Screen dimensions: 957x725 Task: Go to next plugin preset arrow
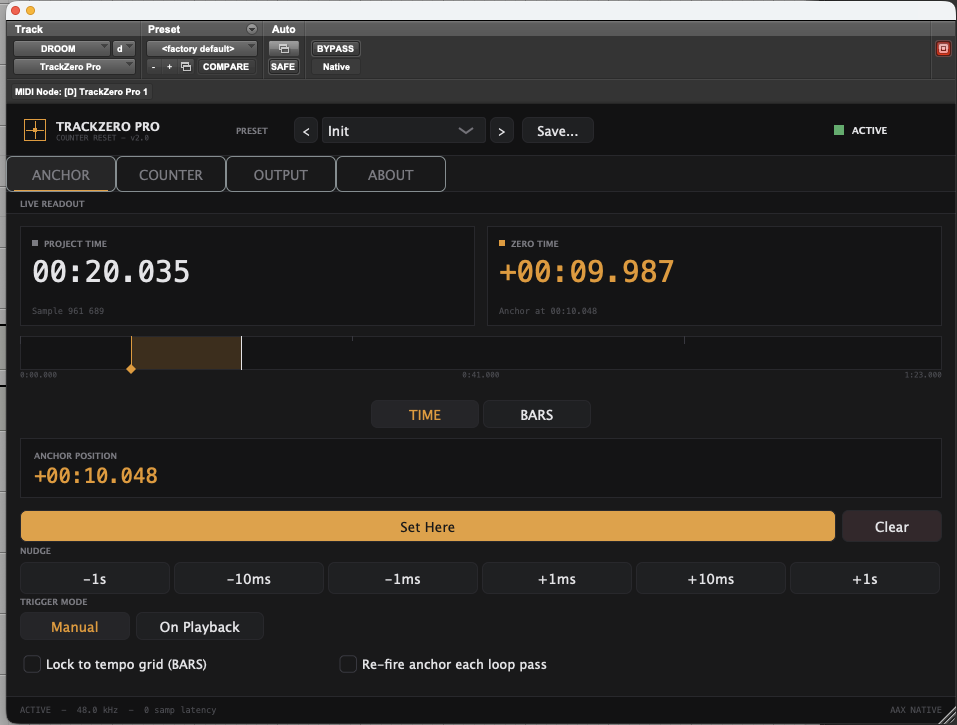(502, 131)
